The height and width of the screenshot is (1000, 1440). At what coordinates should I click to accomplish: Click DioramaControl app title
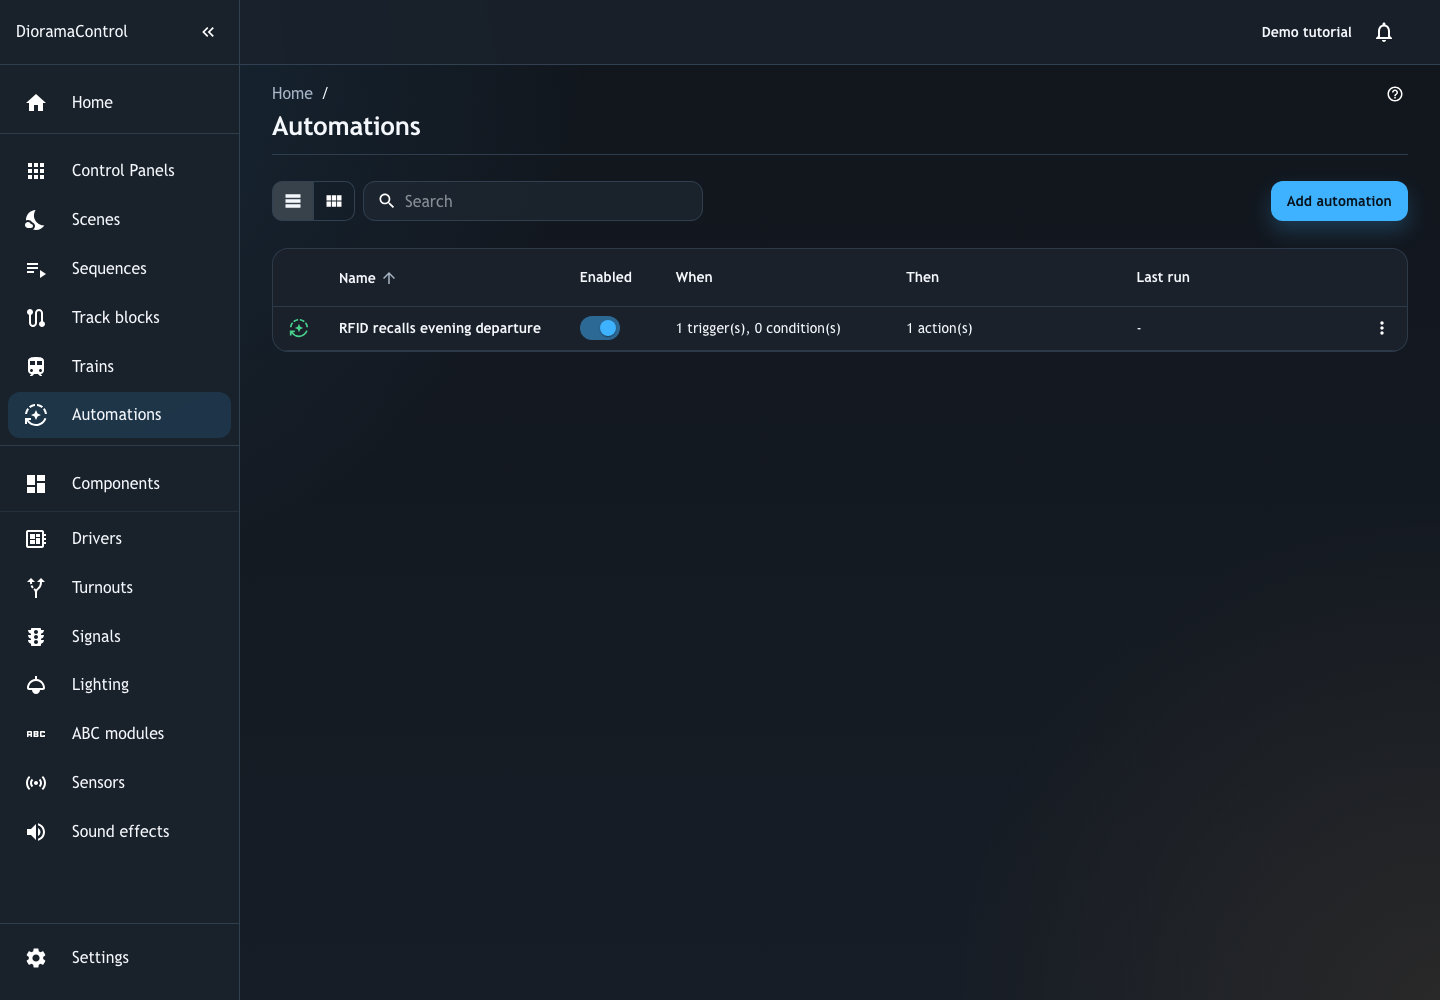pyautogui.click(x=72, y=32)
